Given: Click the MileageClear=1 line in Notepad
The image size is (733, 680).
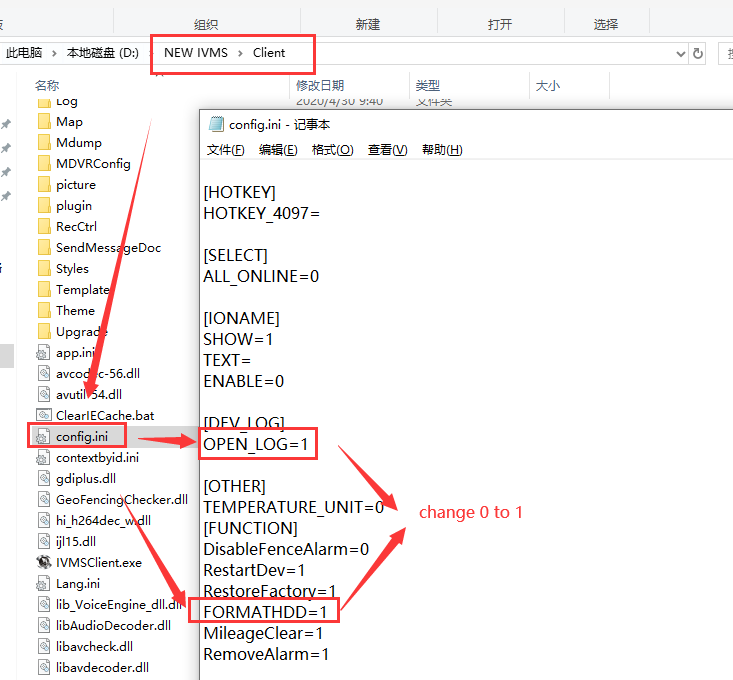Looking at the screenshot, I should point(263,633).
